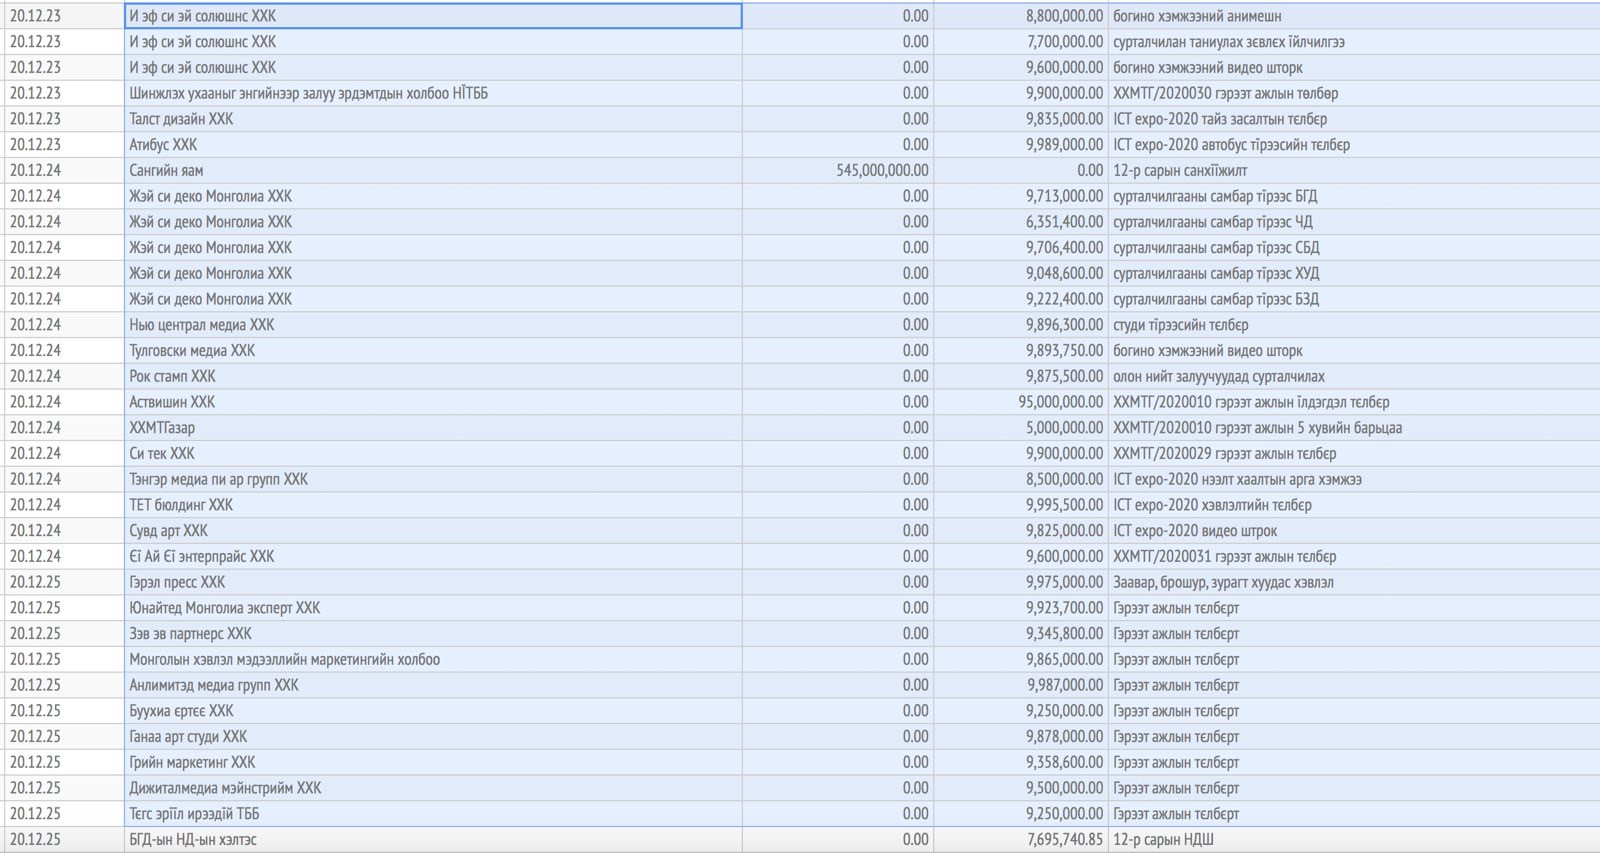Viewport: 1600px width, 853px height.
Task: Select 'Зэв эв партнерс ХХК' cell
Action: tap(433, 634)
